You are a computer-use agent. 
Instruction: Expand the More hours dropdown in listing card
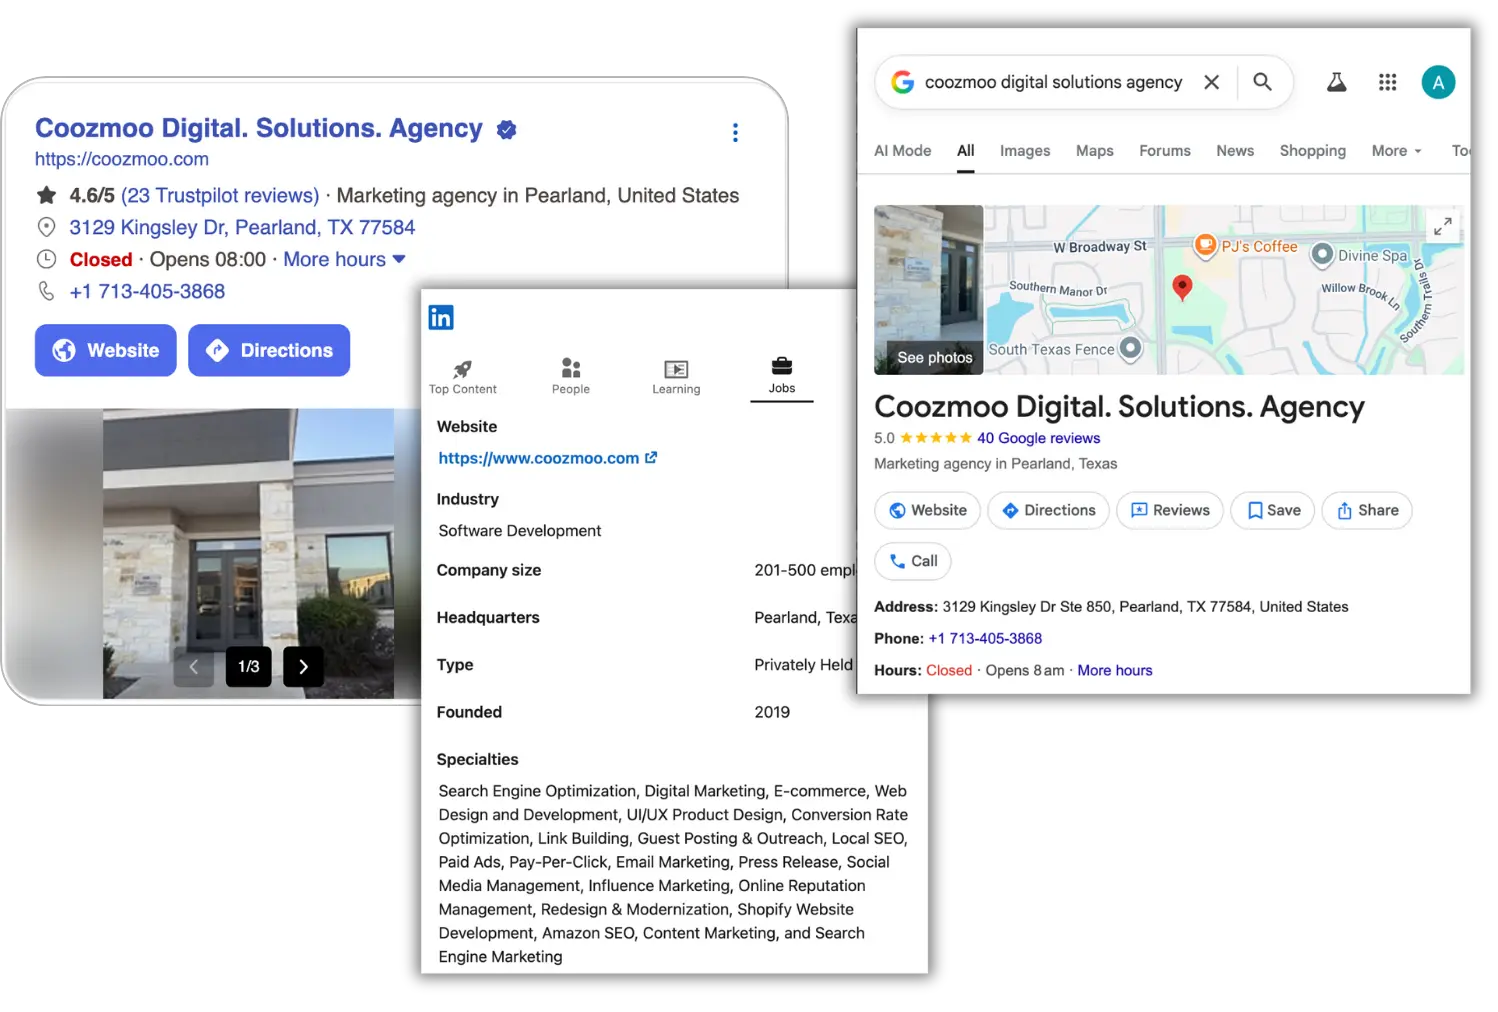point(345,260)
